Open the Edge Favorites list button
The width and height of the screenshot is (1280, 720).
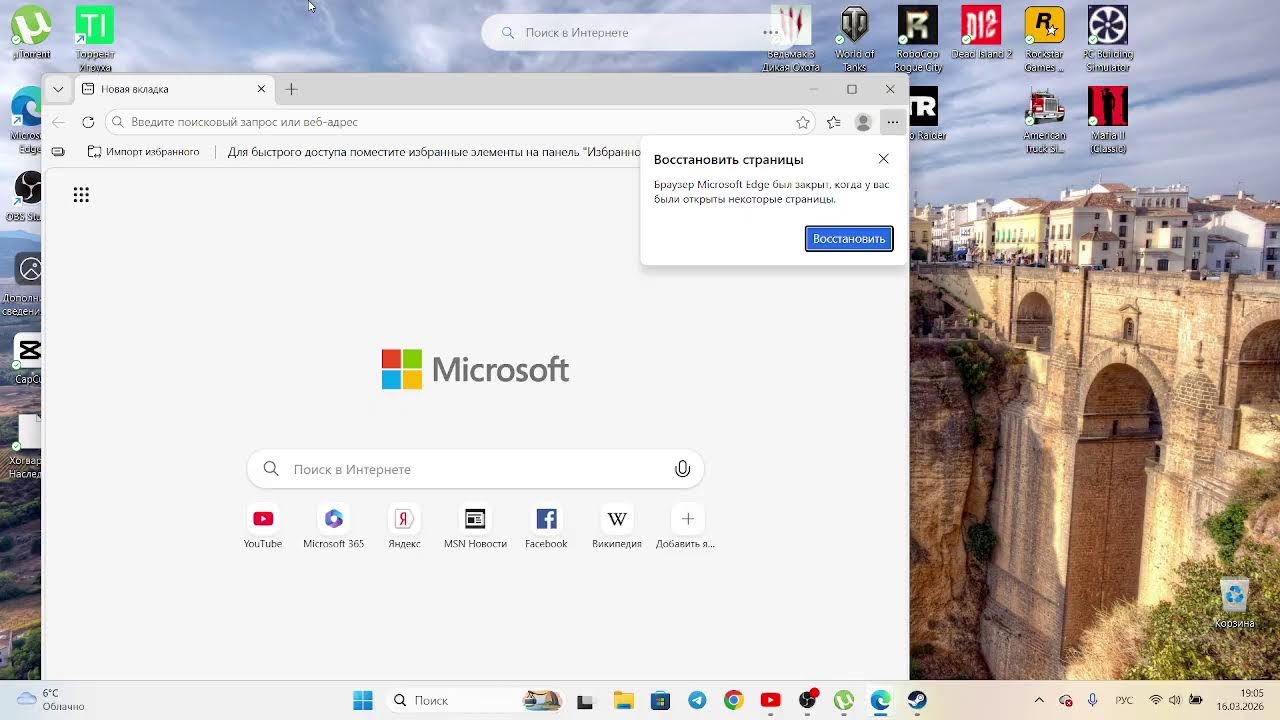click(834, 122)
